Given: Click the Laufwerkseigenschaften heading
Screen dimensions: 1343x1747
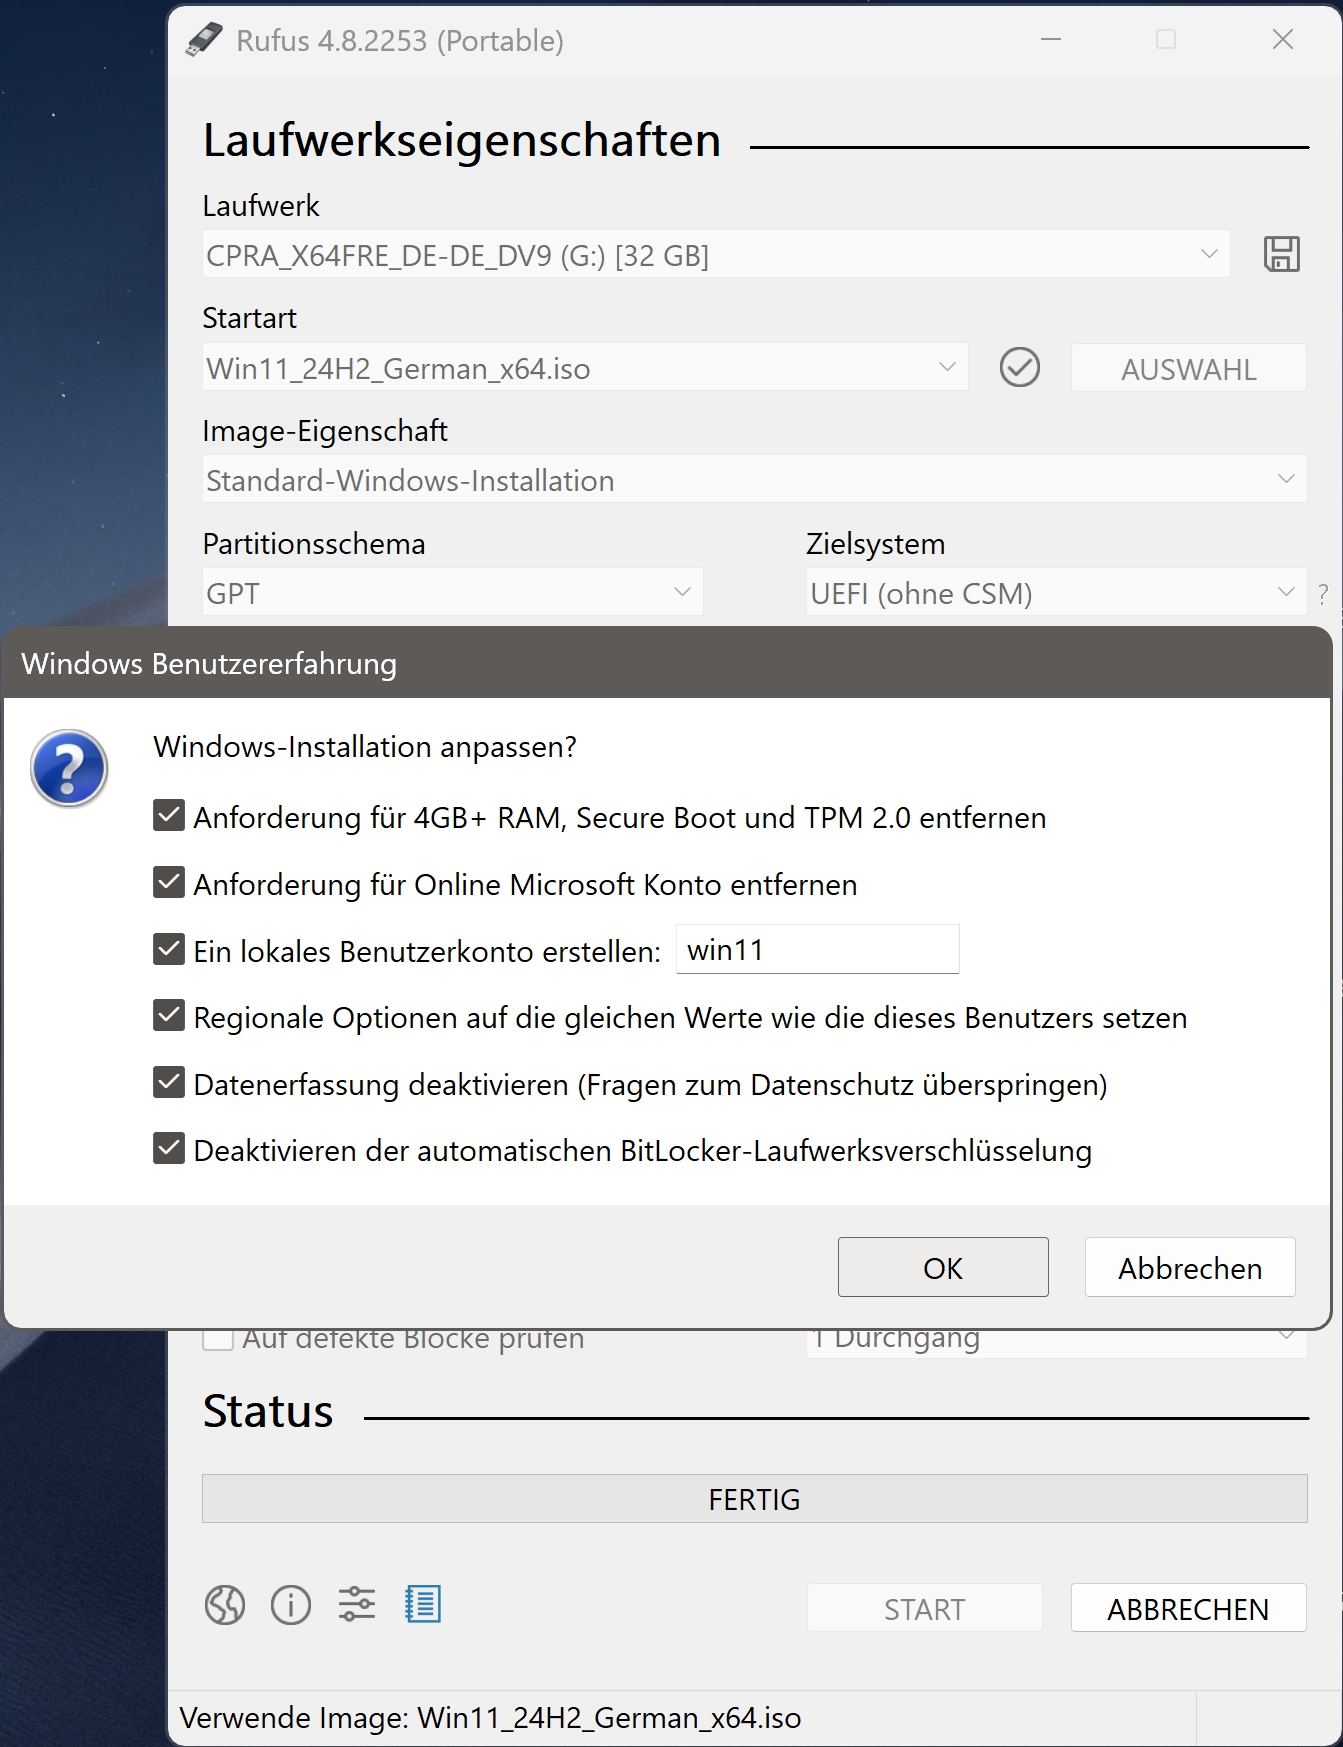Looking at the screenshot, I should click(461, 140).
